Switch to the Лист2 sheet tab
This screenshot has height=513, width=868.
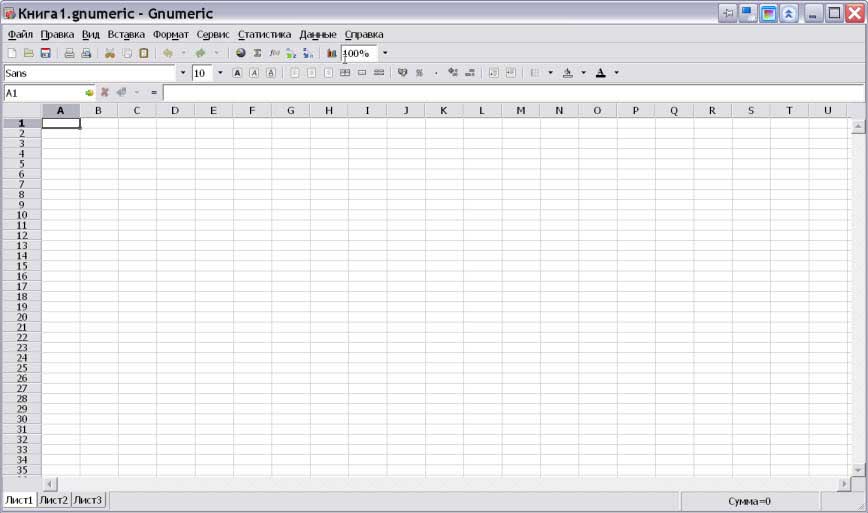click(53, 500)
